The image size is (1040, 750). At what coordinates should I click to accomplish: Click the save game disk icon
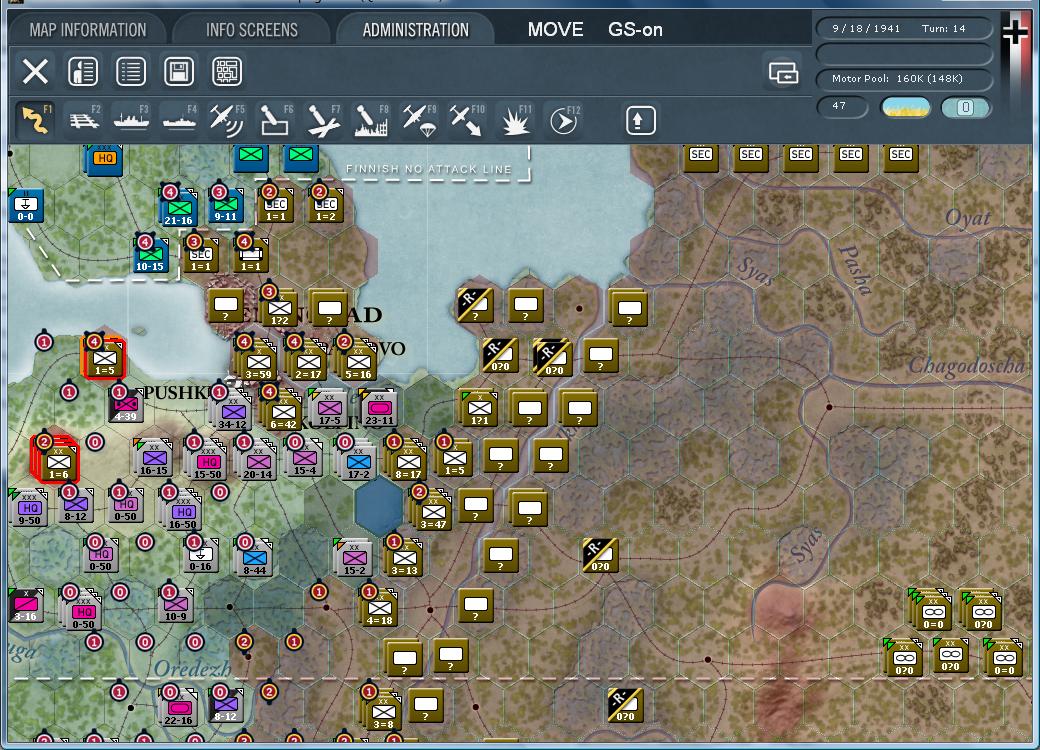(180, 72)
